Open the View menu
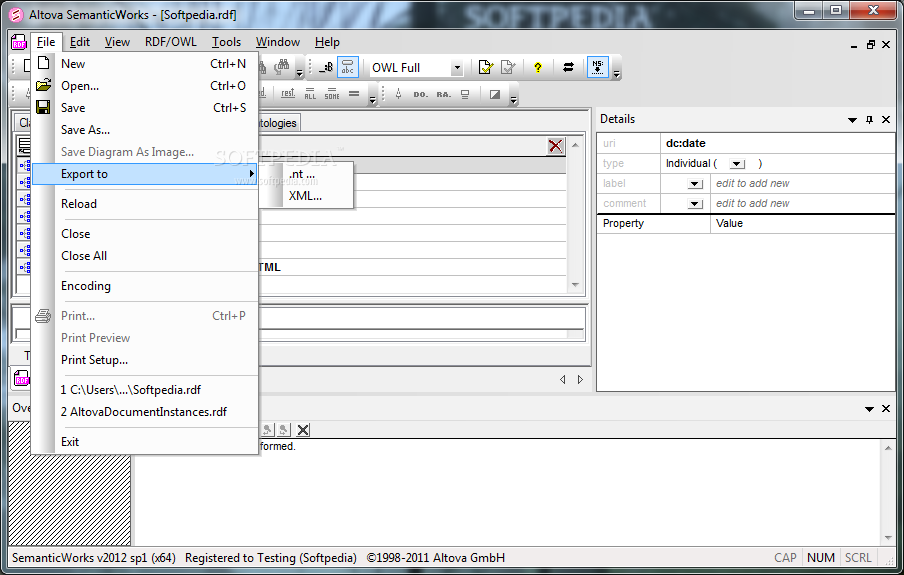Screen dimensions: 904x575 click(x=117, y=42)
